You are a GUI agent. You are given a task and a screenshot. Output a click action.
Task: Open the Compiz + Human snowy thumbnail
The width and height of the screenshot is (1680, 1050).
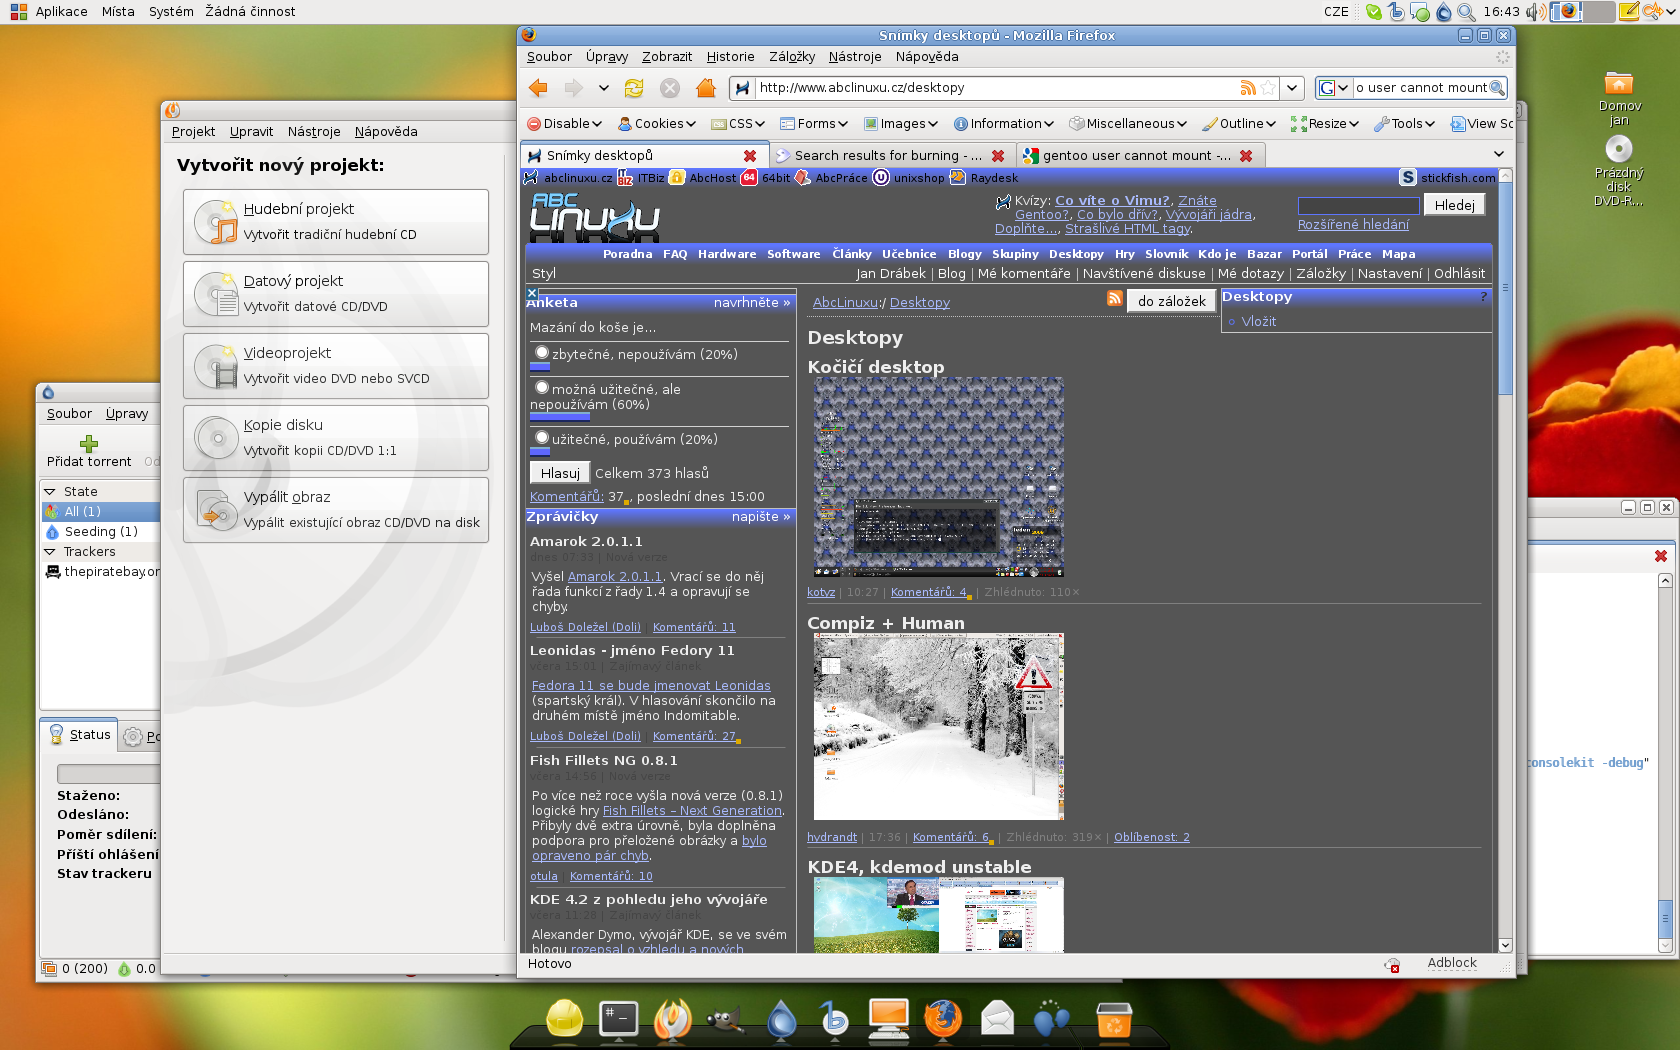[x=938, y=727]
